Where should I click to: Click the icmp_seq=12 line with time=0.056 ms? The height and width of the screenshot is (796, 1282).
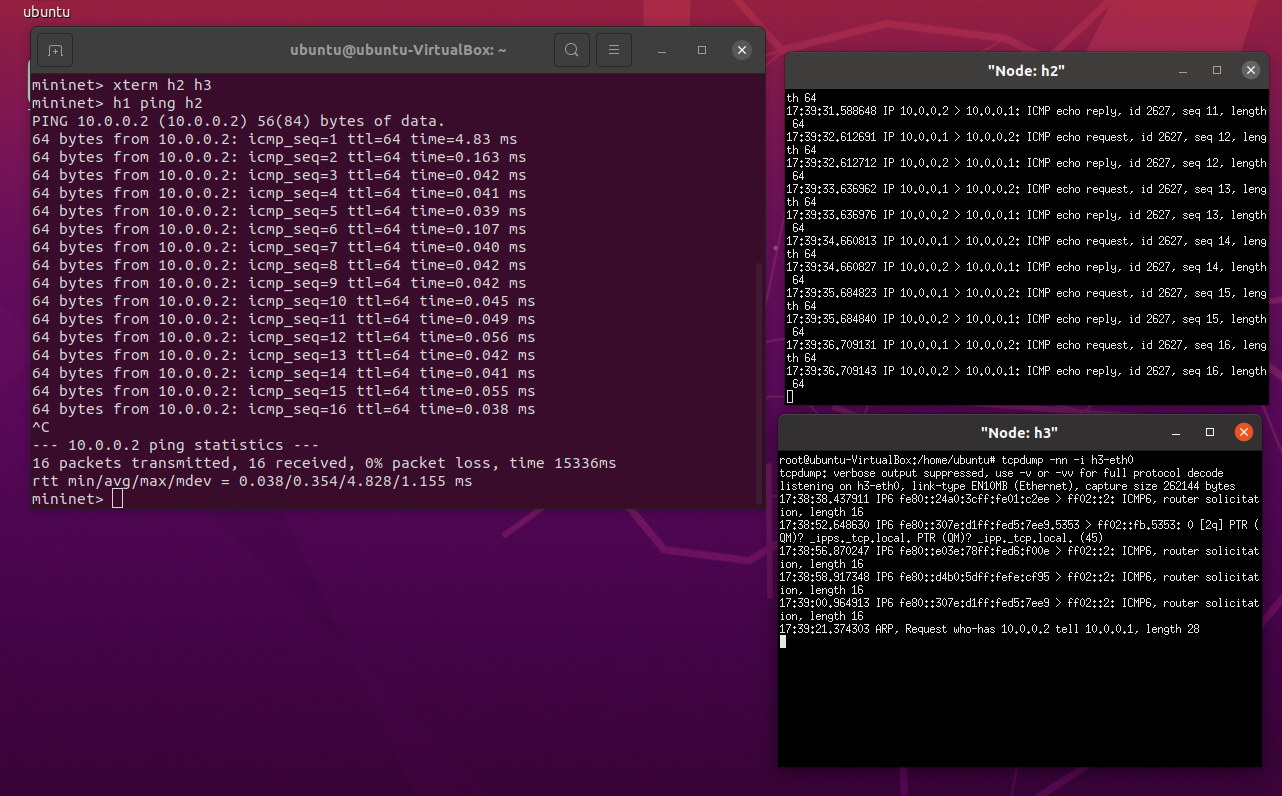click(284, 337)
